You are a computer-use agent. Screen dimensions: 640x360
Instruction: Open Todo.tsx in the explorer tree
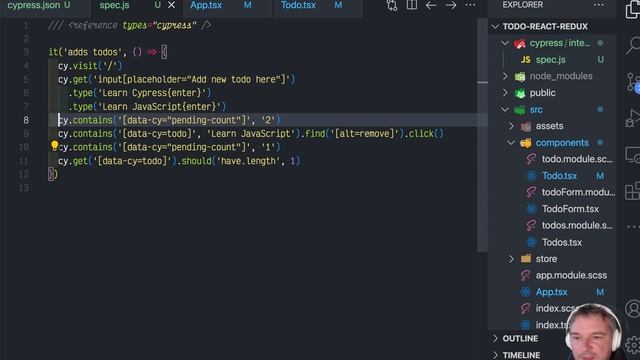pos(559,176)
